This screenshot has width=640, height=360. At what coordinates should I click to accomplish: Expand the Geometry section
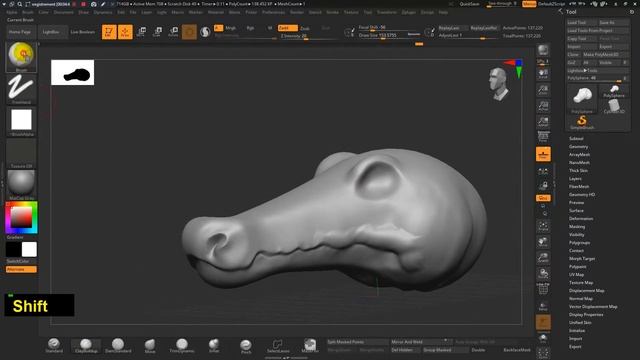[578, 147]
